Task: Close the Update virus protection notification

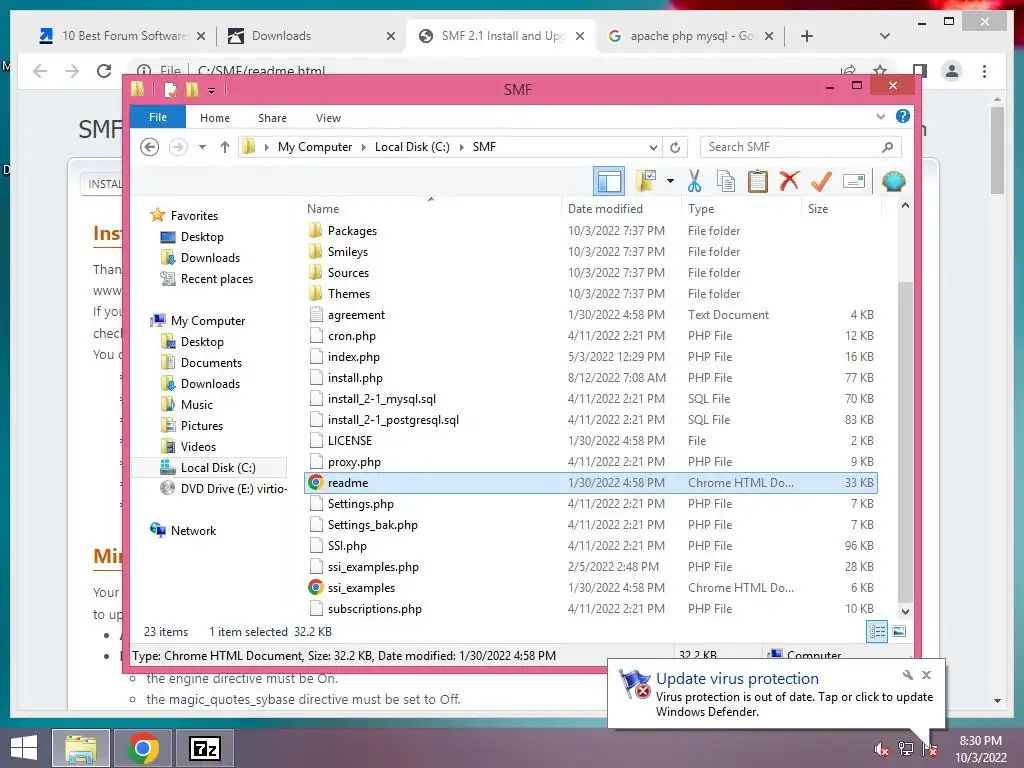Action: [x=926, y=675]
